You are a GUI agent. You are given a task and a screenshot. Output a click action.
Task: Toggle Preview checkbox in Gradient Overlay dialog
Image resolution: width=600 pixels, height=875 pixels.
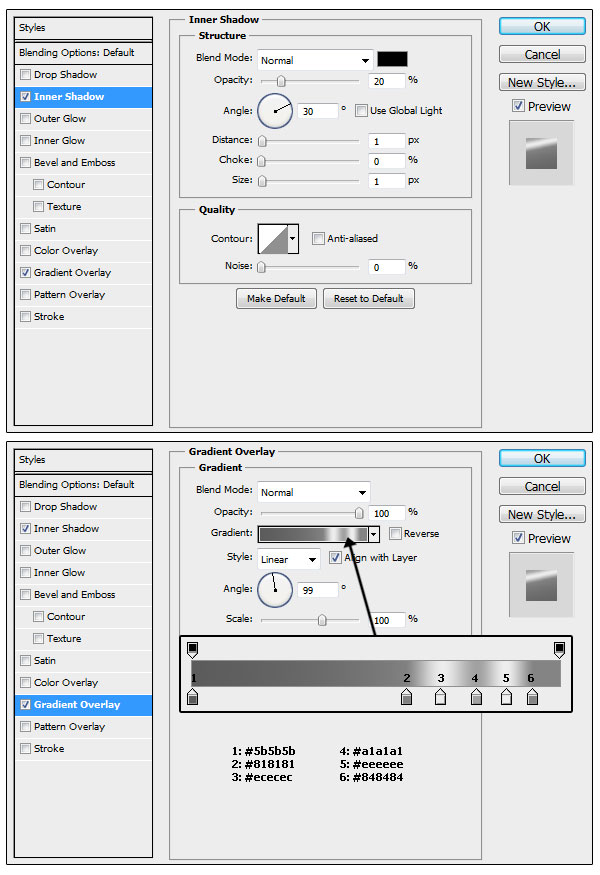(x=519, y=538)
